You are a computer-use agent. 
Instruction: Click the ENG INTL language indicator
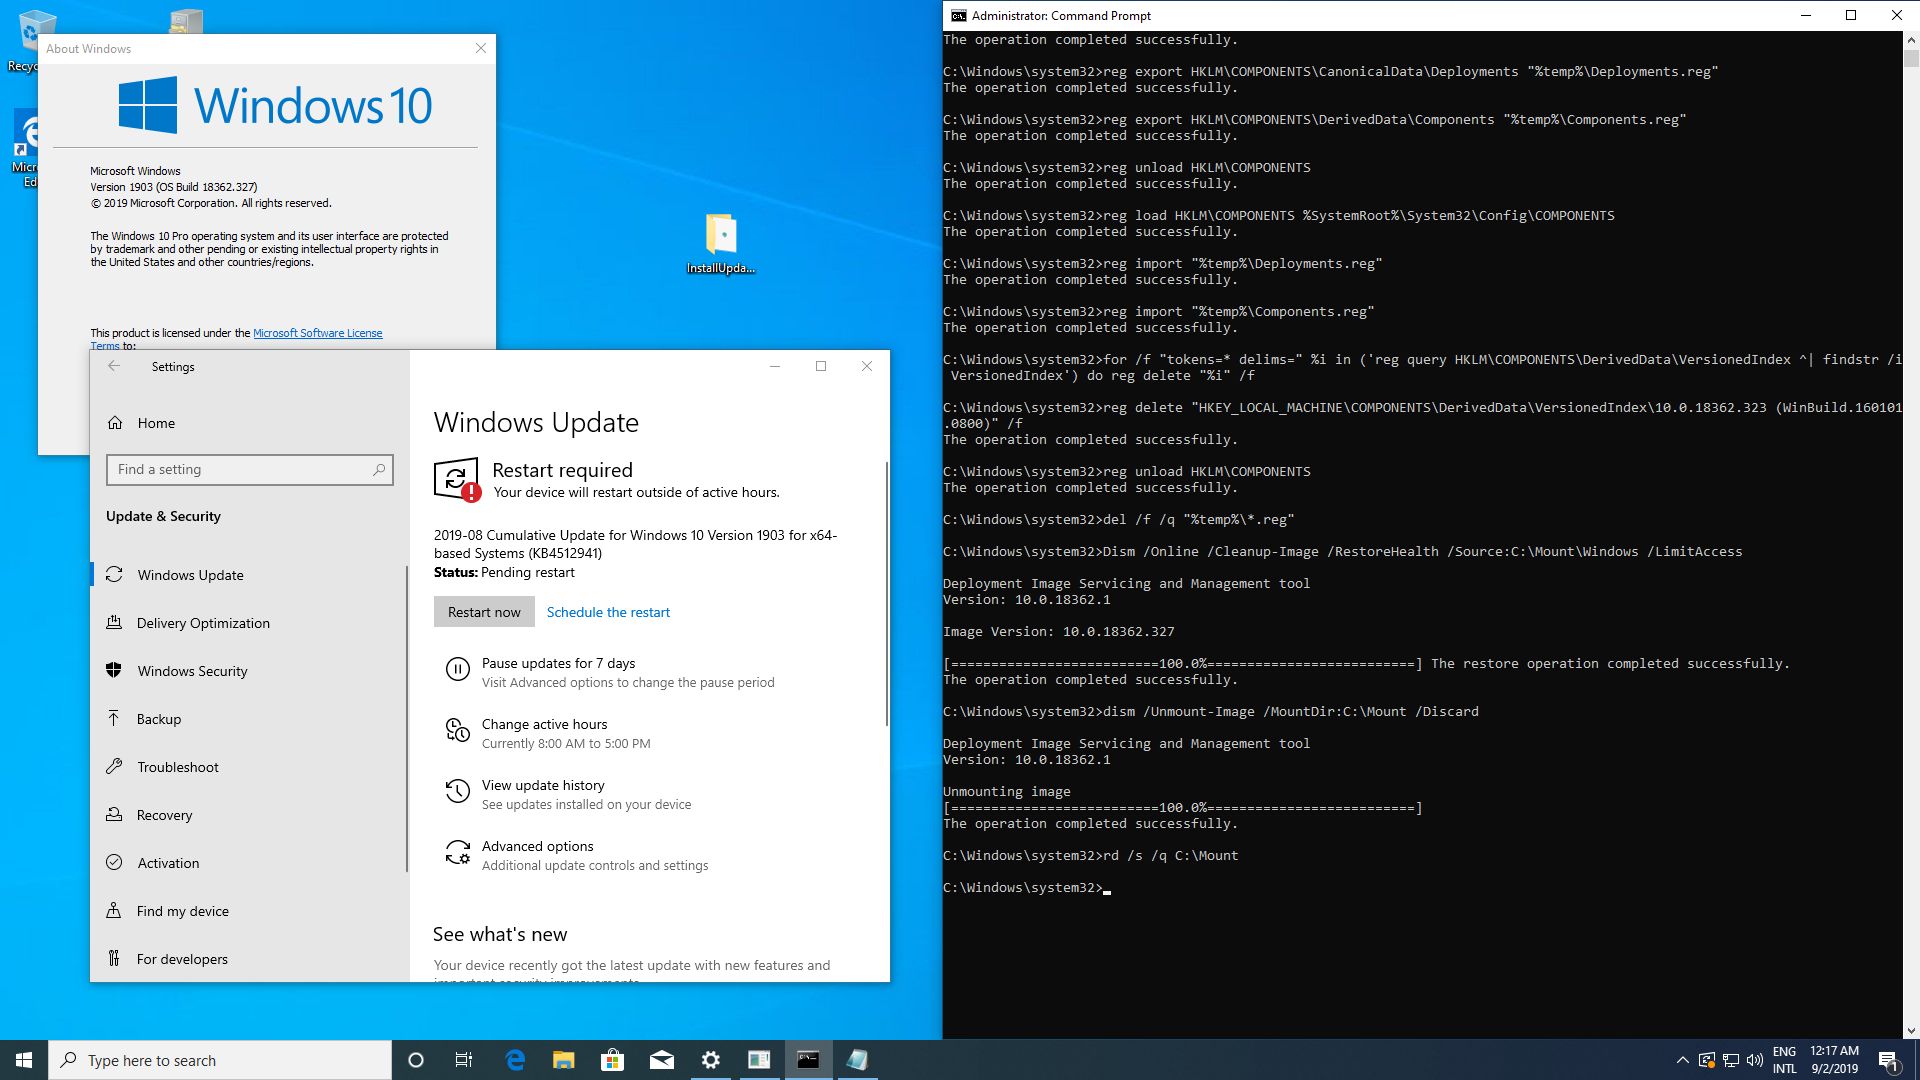coord(1785,1060)
